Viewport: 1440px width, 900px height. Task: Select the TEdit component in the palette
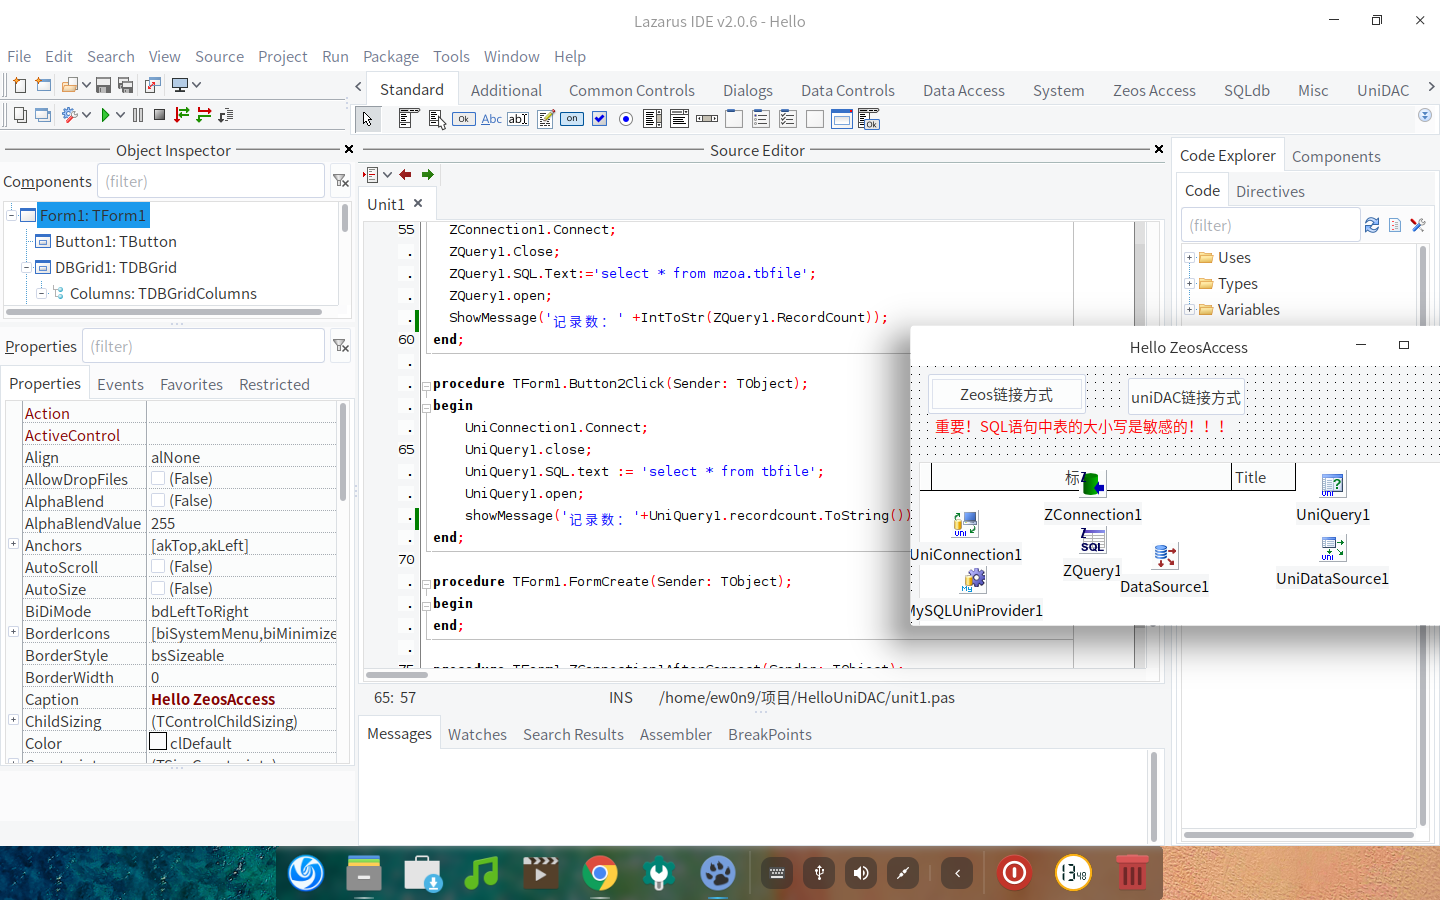518,119
